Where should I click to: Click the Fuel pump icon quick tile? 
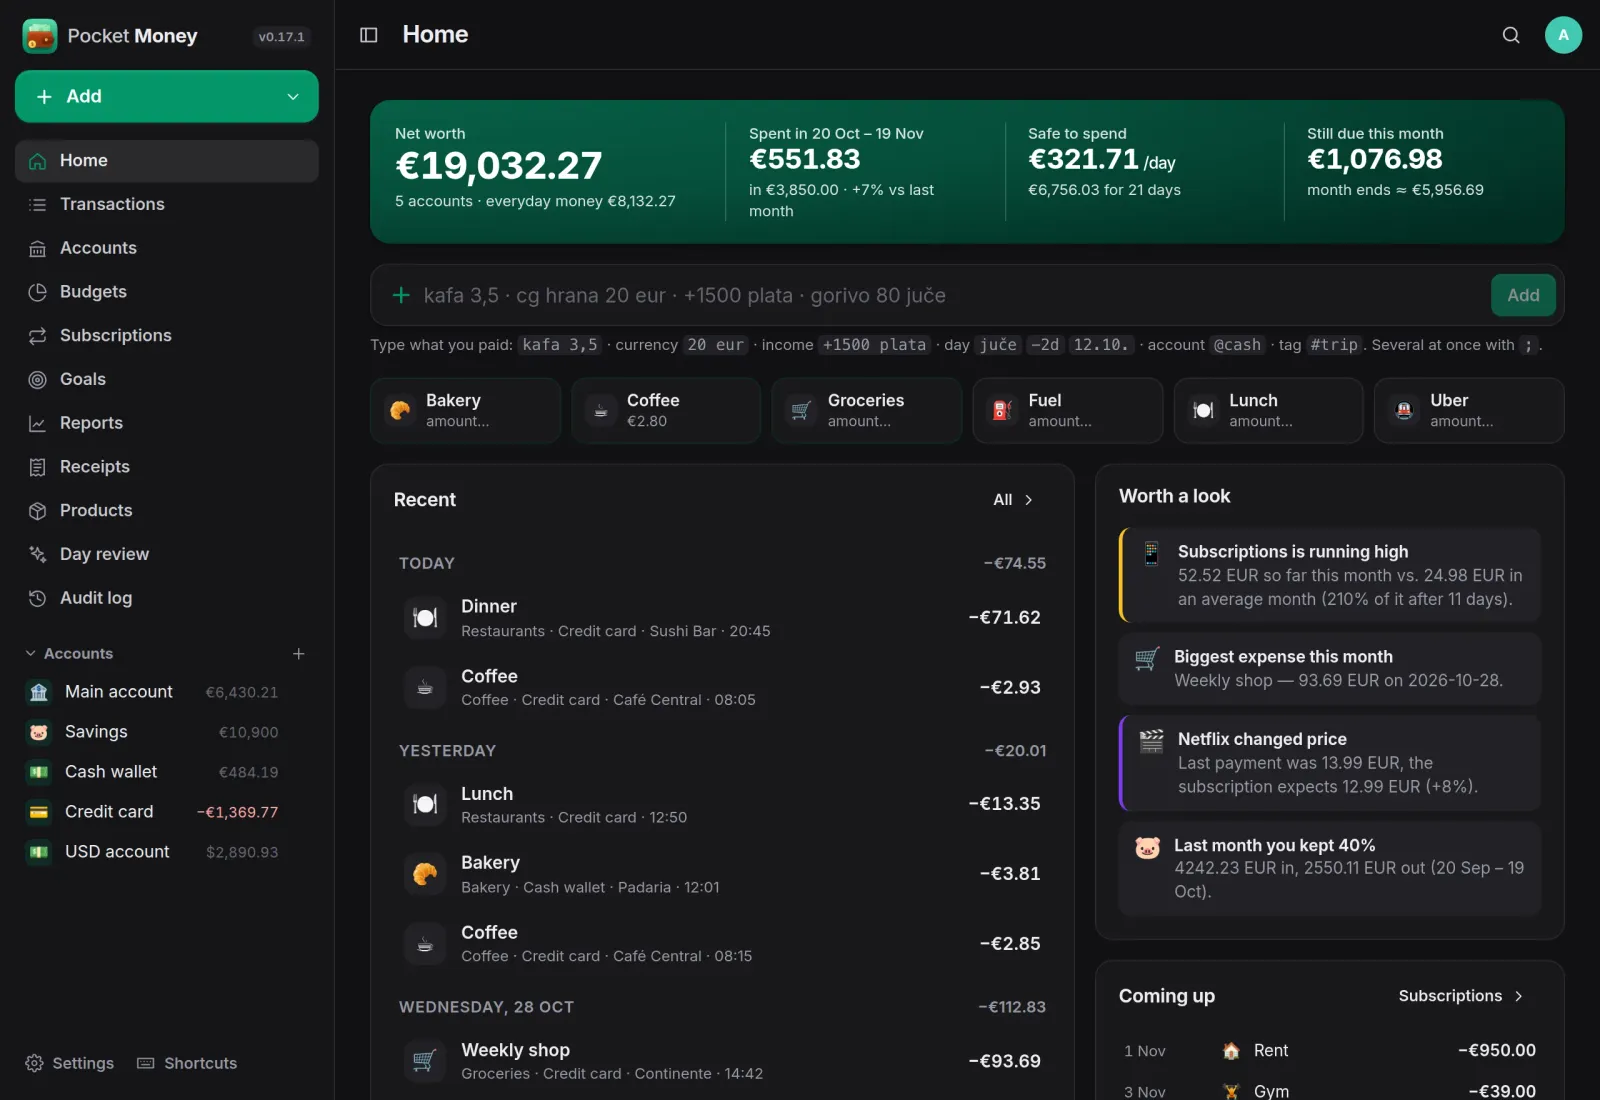(x=1002, y=410)
